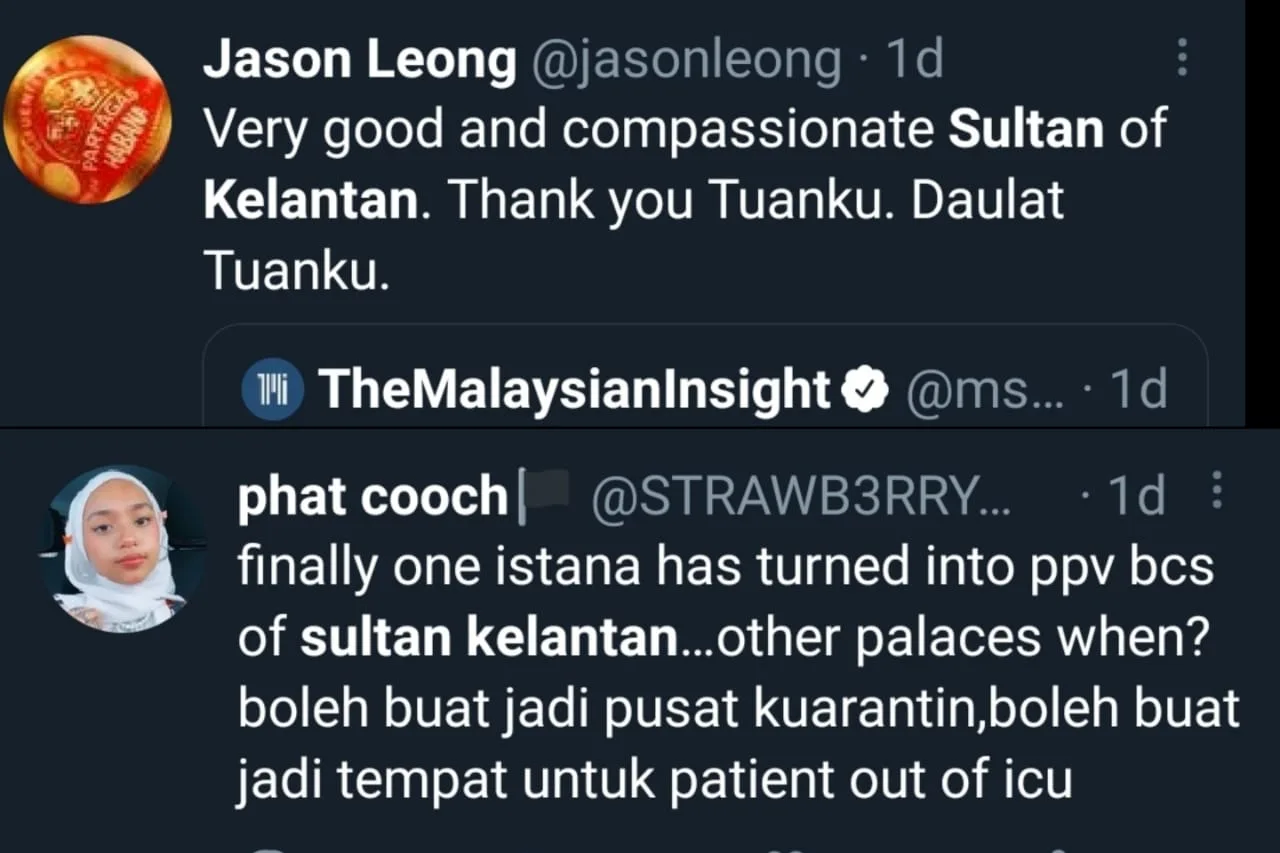Open the @STRAWB3RRY... handle link
This screenshot has width=1280, height=853.
[800, 496]
